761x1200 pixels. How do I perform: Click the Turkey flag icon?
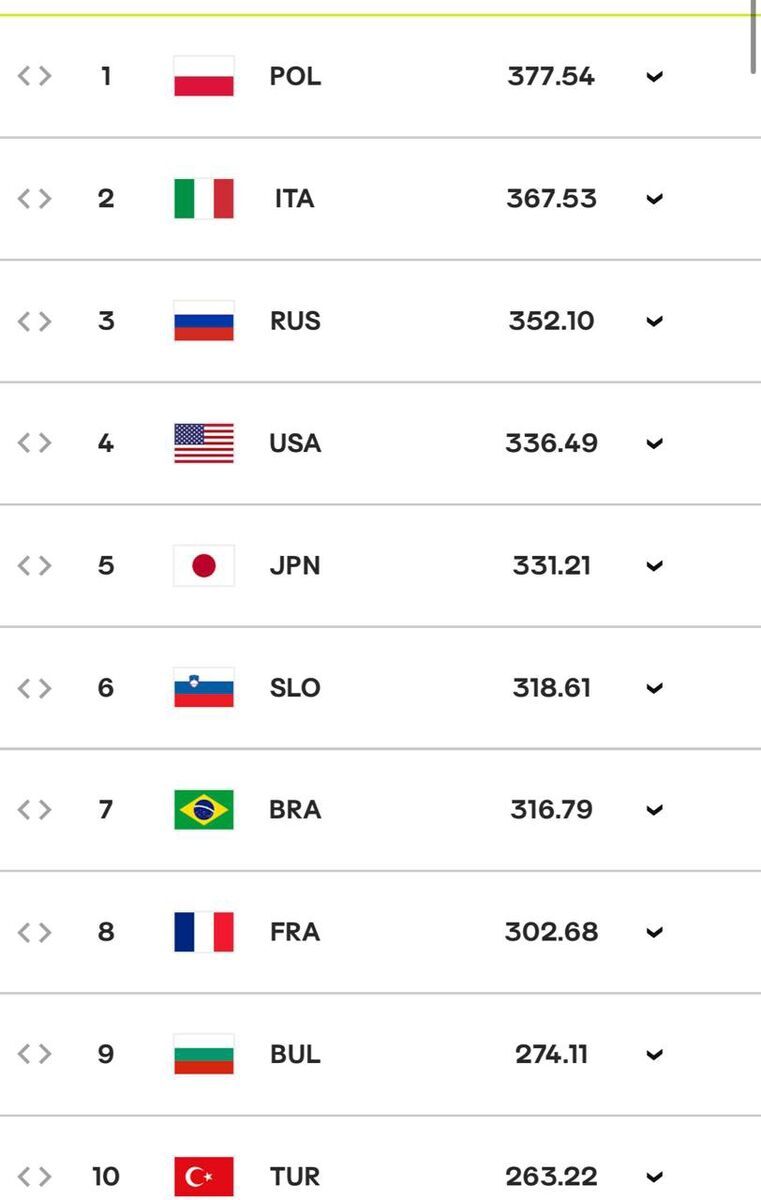click(204, 1177)
